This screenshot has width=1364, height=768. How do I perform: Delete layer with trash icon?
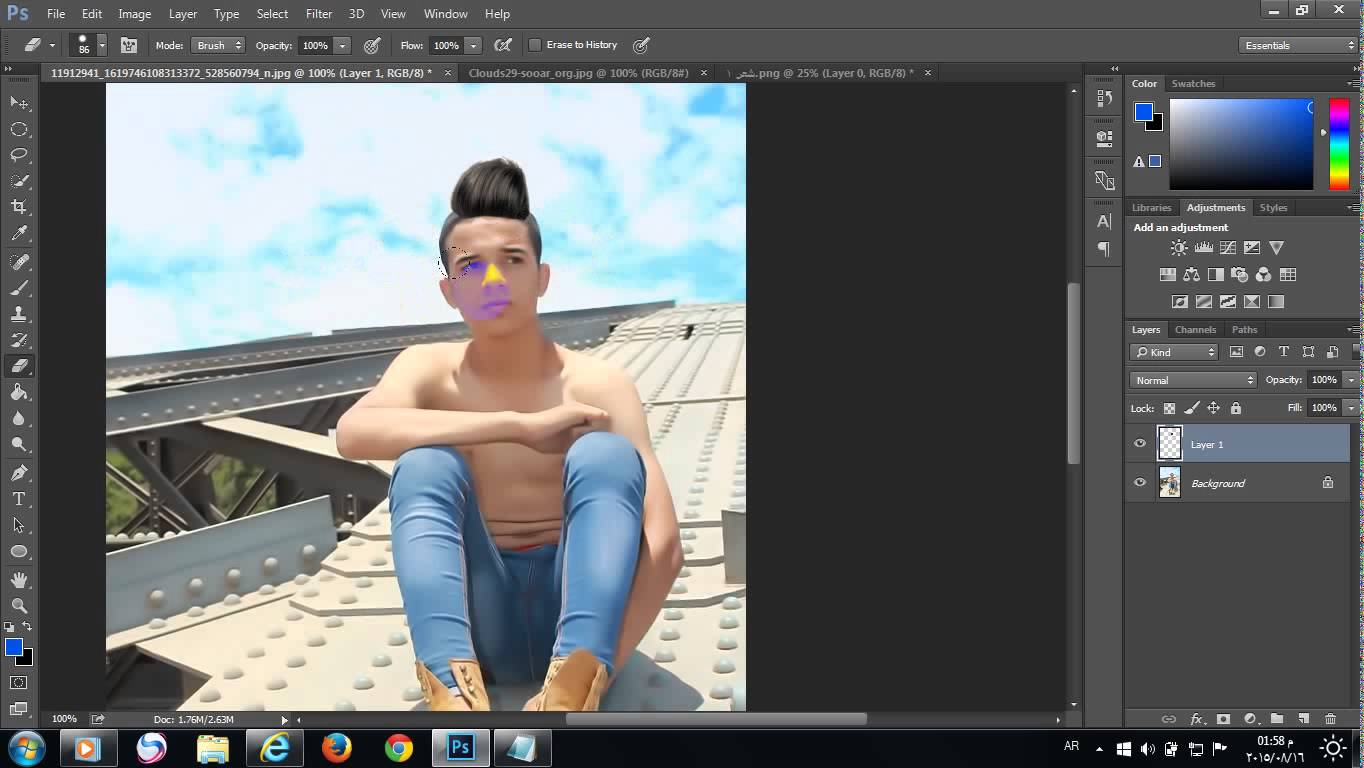1330,719
